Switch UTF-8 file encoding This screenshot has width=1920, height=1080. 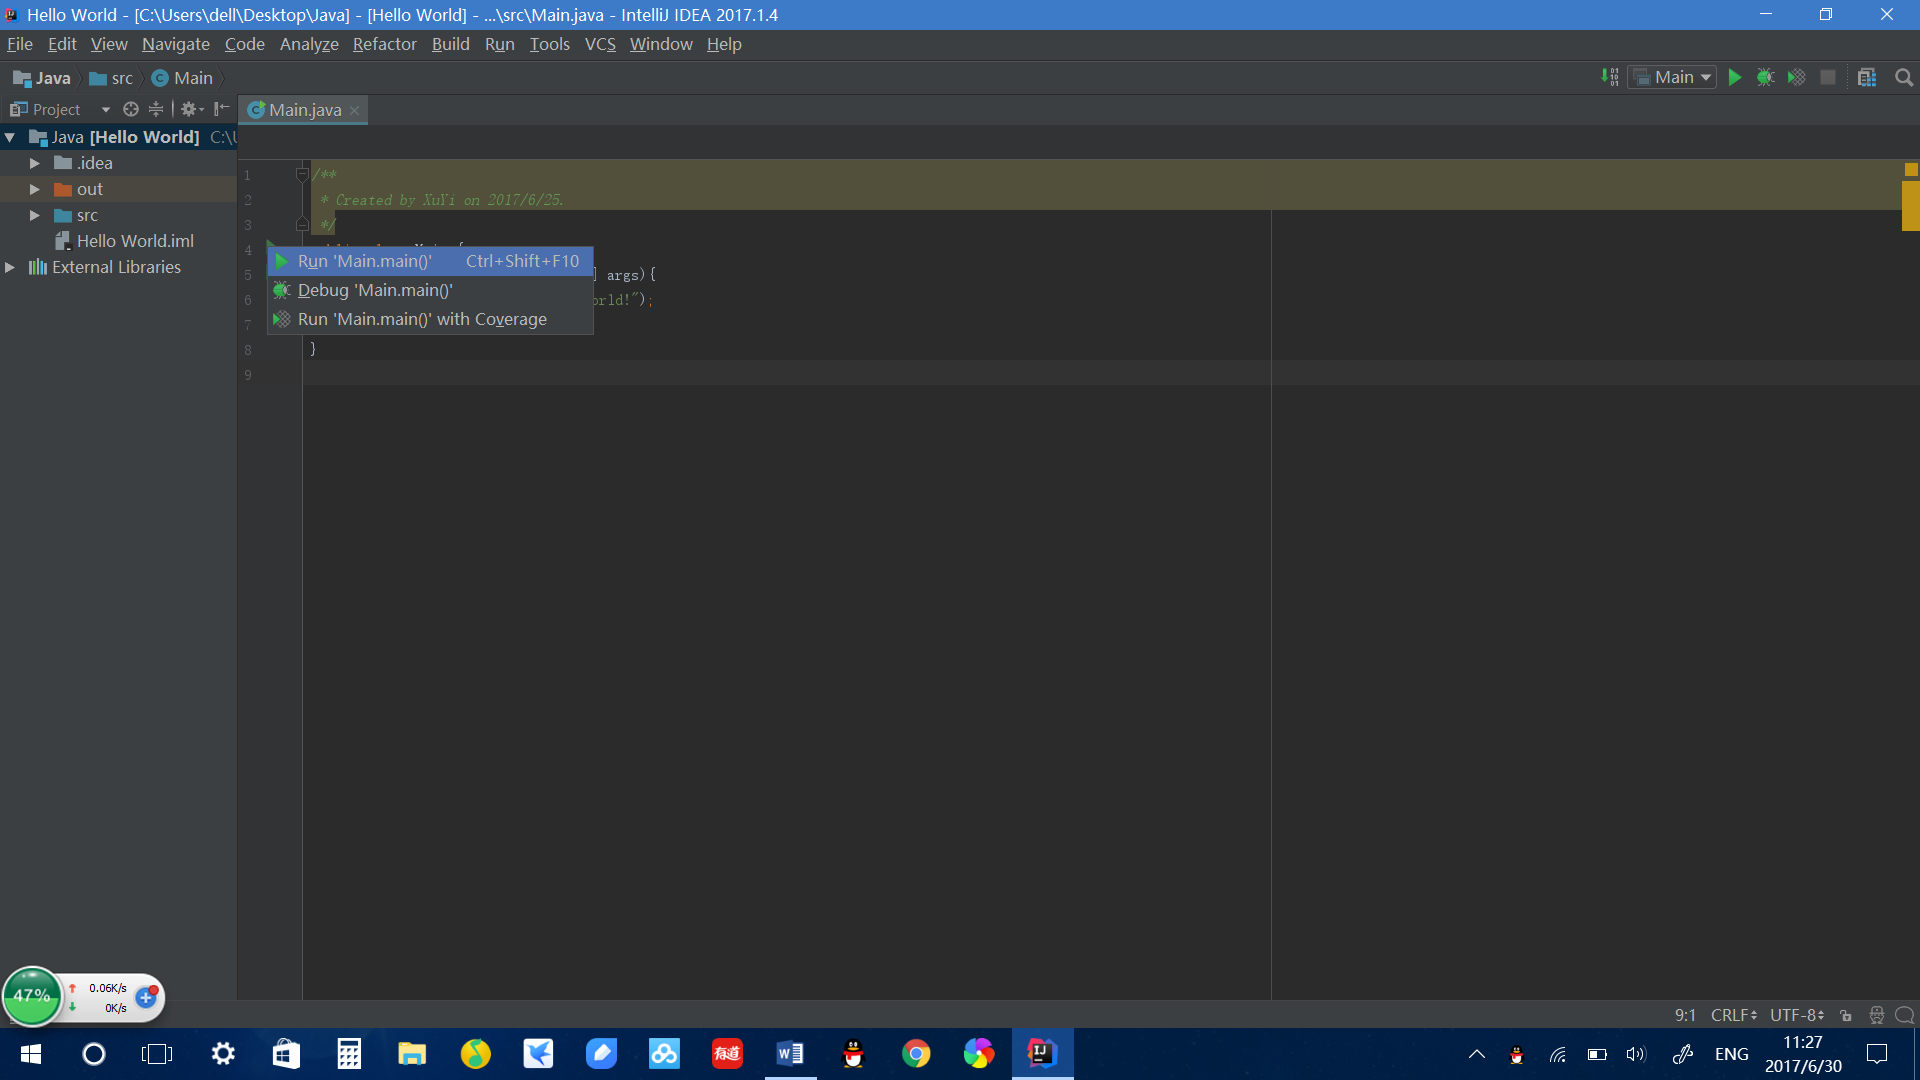pos(1795,1015)
